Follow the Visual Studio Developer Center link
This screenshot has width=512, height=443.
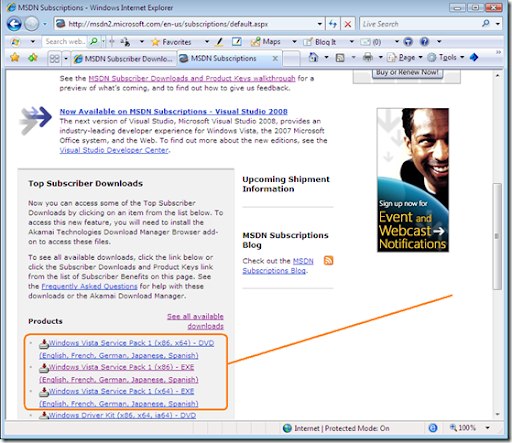click(x=114, y=150)
